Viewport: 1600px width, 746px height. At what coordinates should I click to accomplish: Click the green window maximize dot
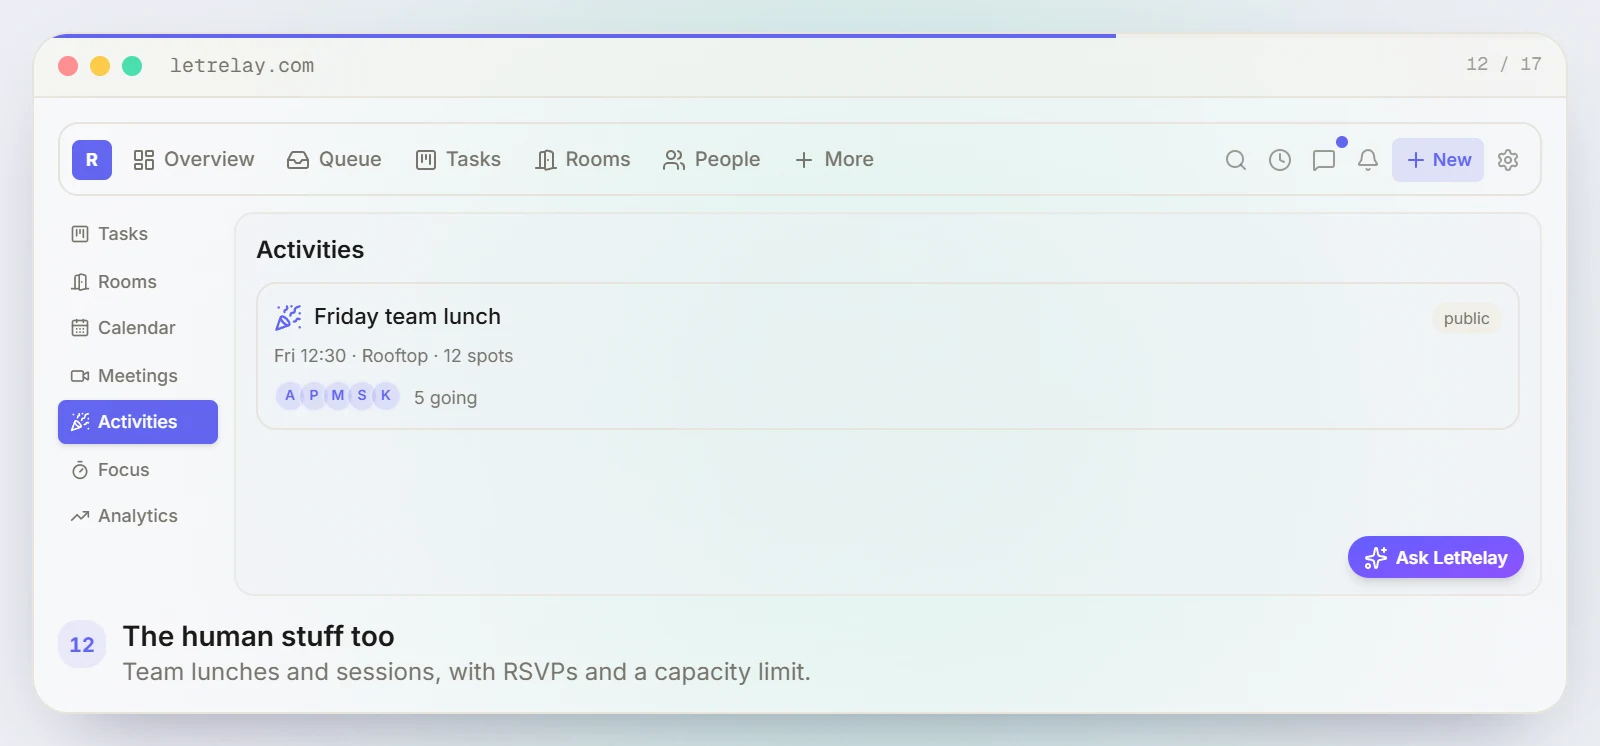coord(132,66)
